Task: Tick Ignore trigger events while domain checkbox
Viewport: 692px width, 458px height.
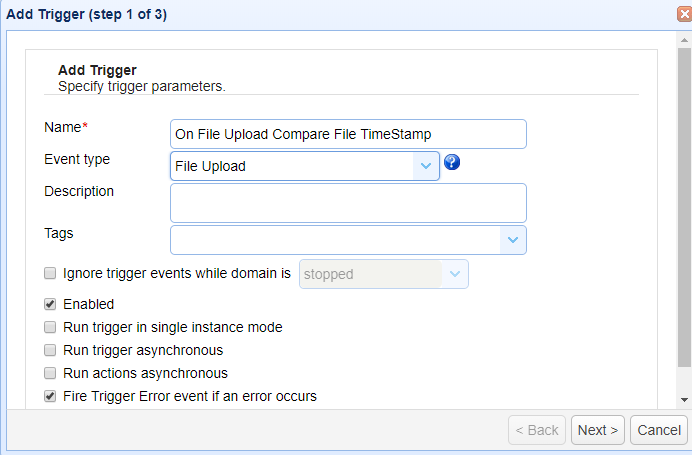Action: [x=50, y=272]
